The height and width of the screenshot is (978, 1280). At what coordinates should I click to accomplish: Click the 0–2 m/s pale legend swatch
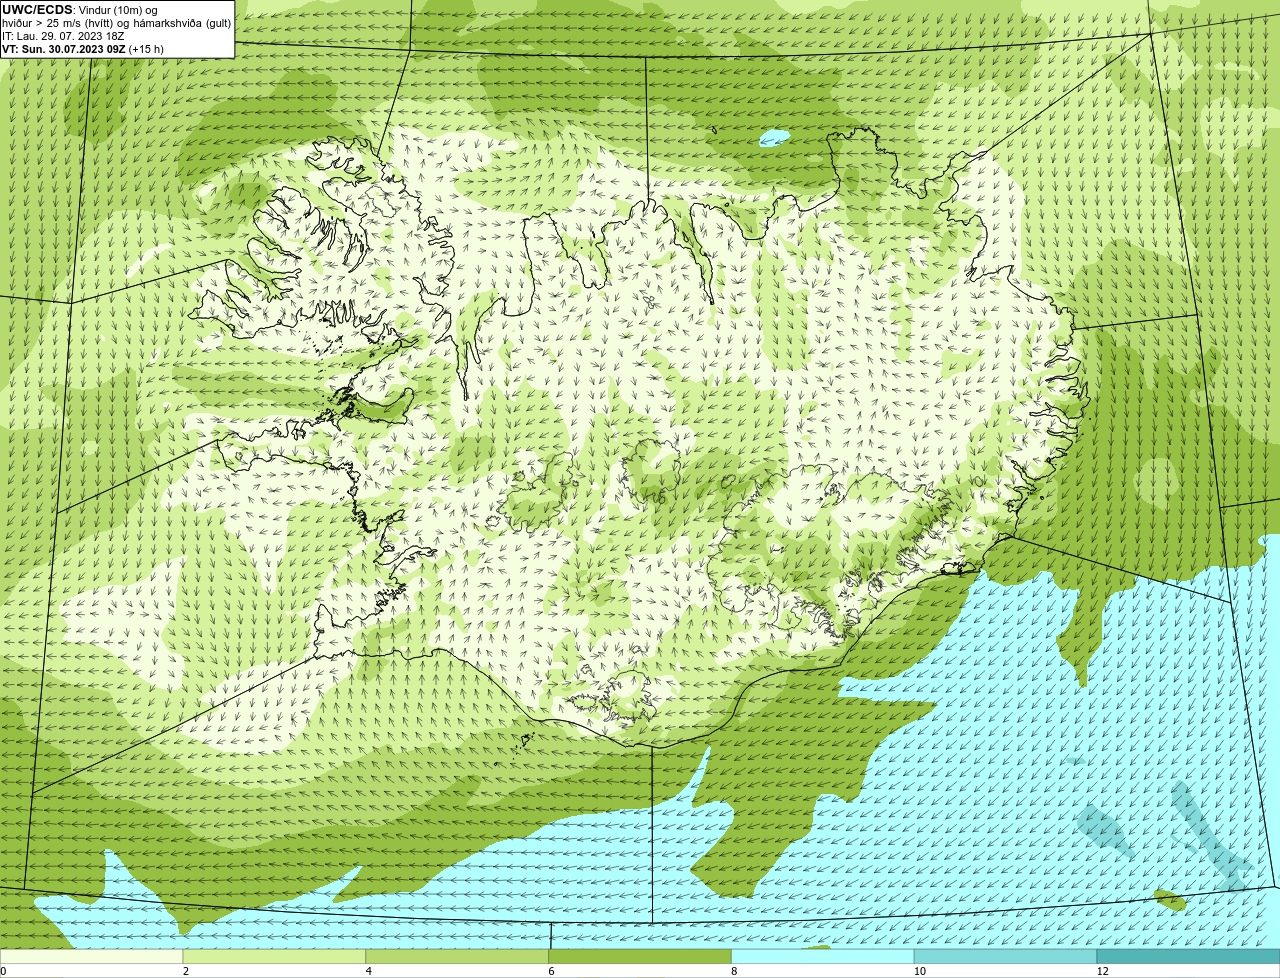coord(91,957)
